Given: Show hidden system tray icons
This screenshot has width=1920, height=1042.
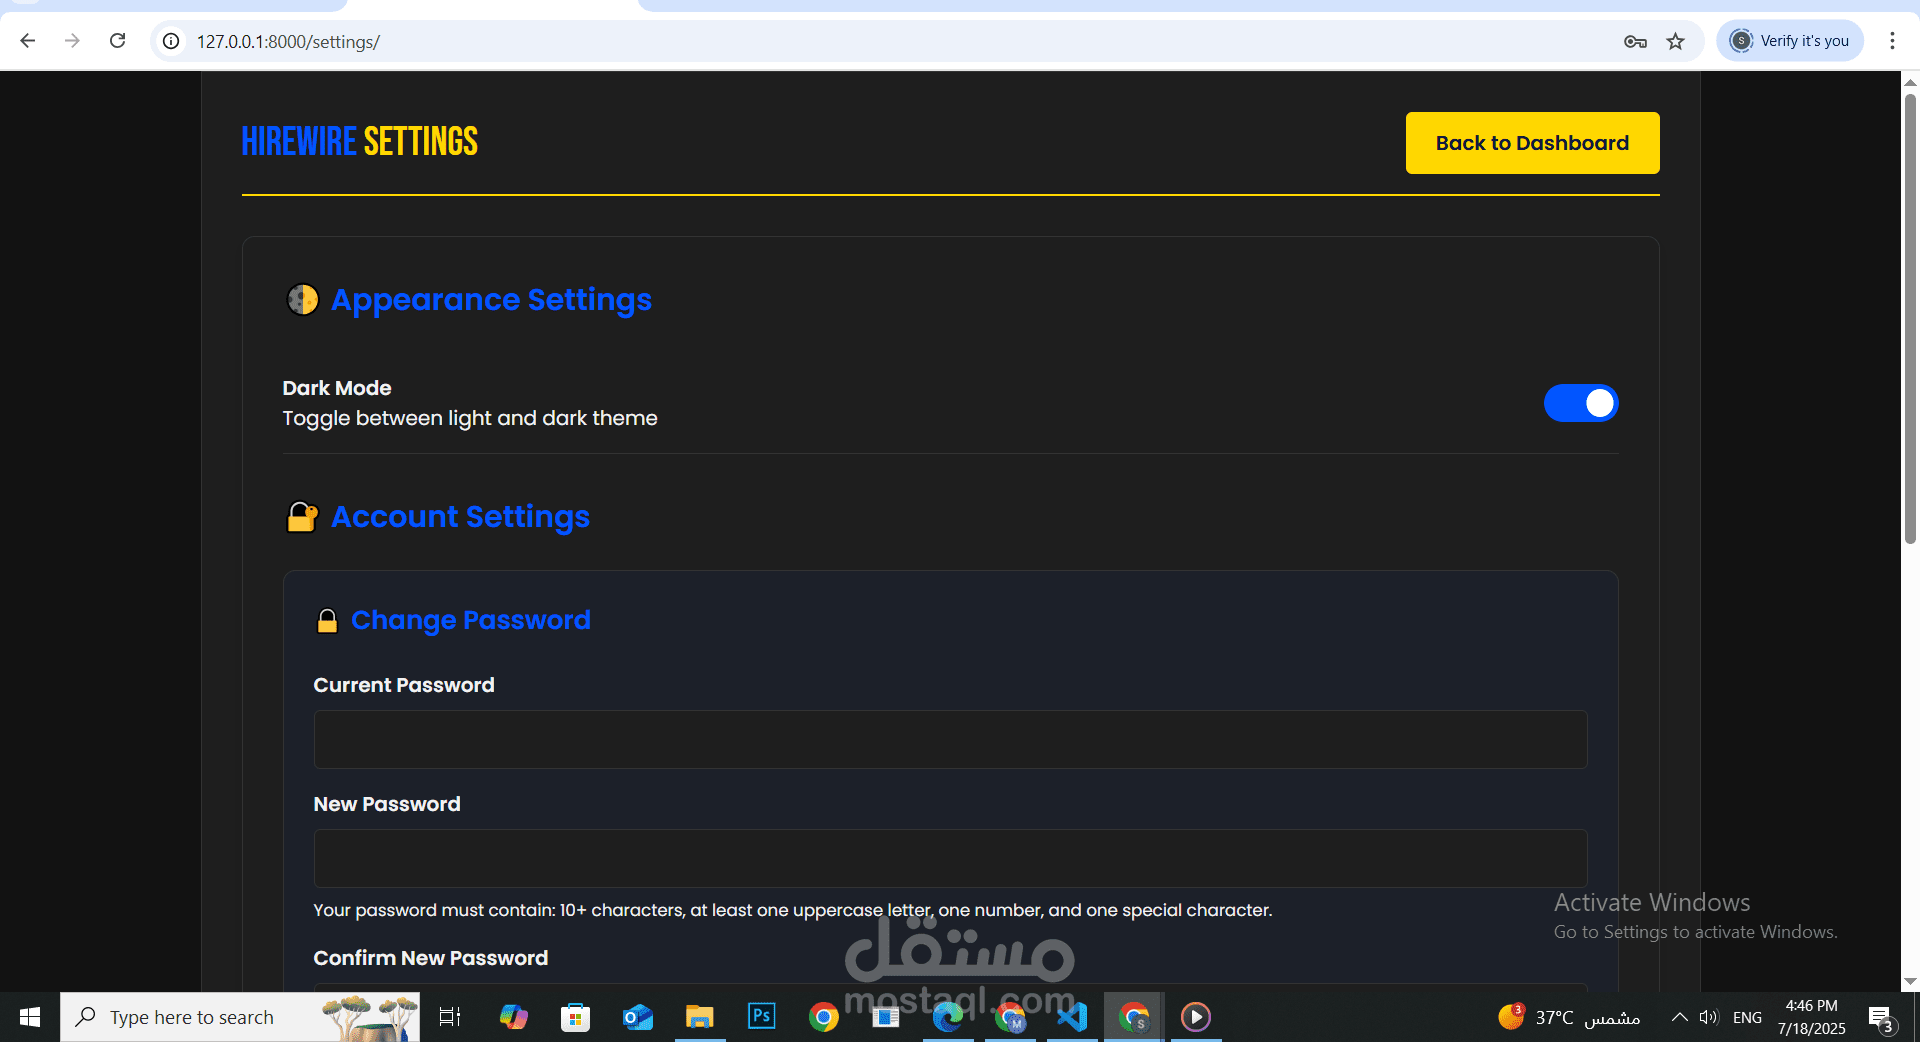Looking at the screenshot, I should [1679, 1017].
